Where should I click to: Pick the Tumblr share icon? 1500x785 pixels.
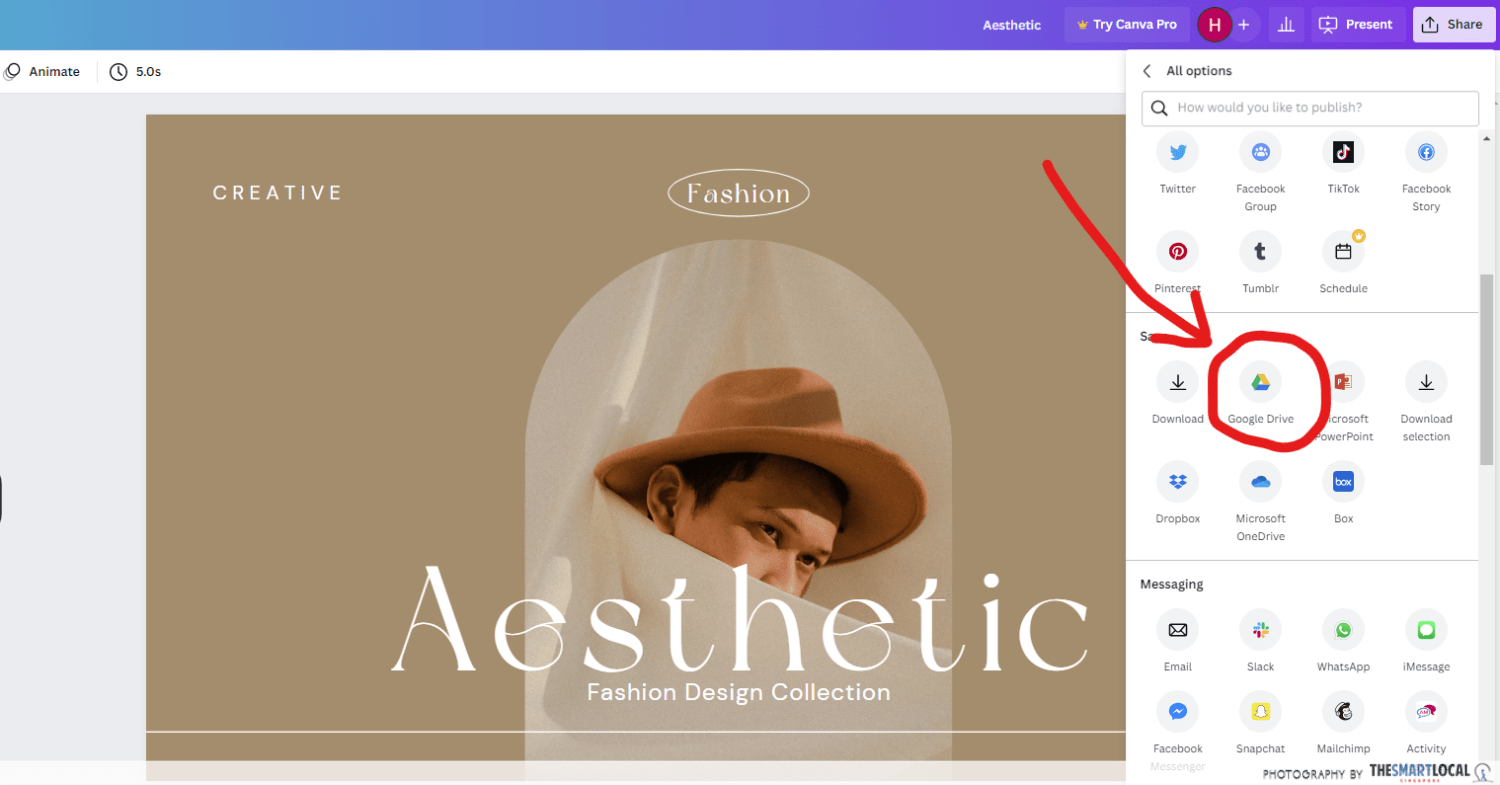coord(1260,252)
